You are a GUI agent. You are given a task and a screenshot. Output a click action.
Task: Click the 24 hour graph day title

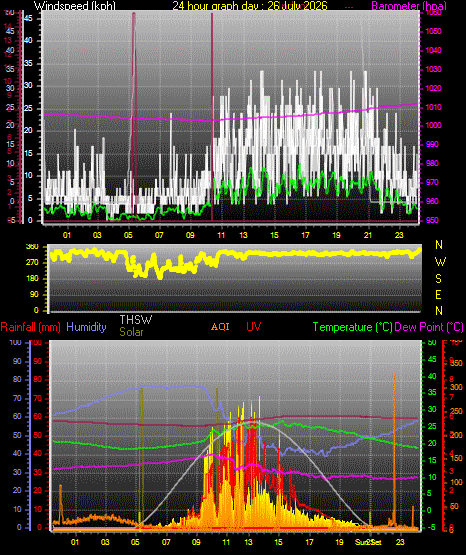click(x=250, y=5)
